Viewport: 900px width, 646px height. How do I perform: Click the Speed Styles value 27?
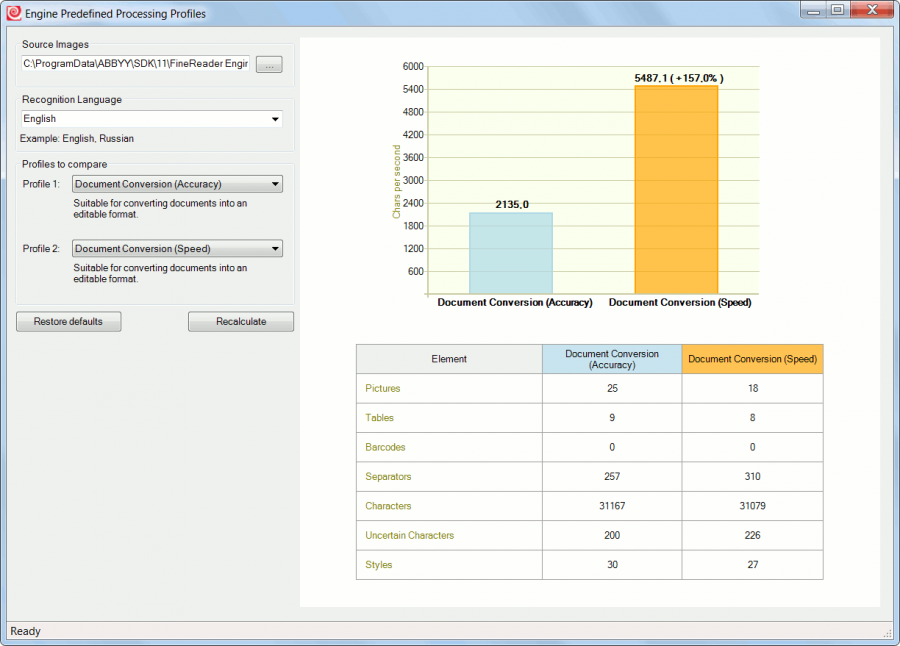[x=753, y=564]
